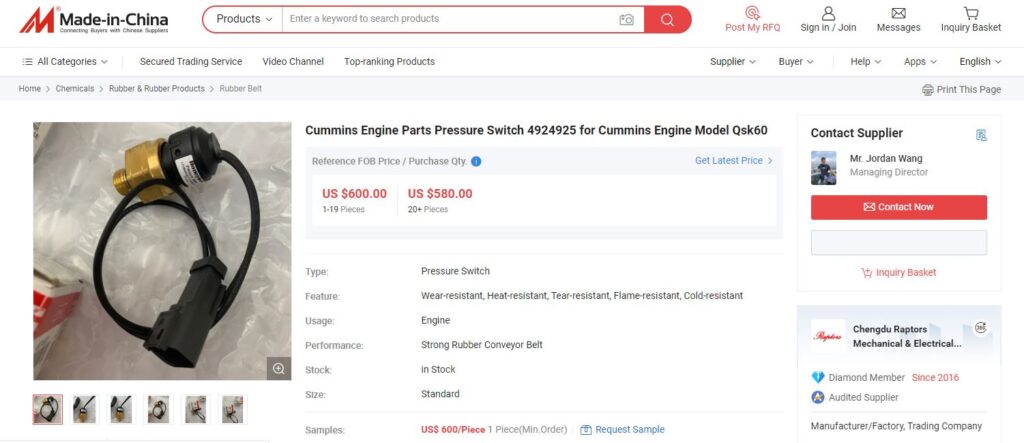Click the contact supplier card icon
This screenshot has width=1024, height=443.
point(981,134)
